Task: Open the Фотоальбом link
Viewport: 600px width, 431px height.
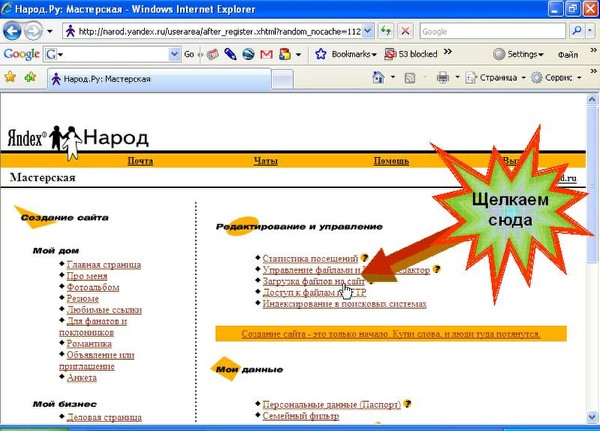Action: click(x=93, y=287)
